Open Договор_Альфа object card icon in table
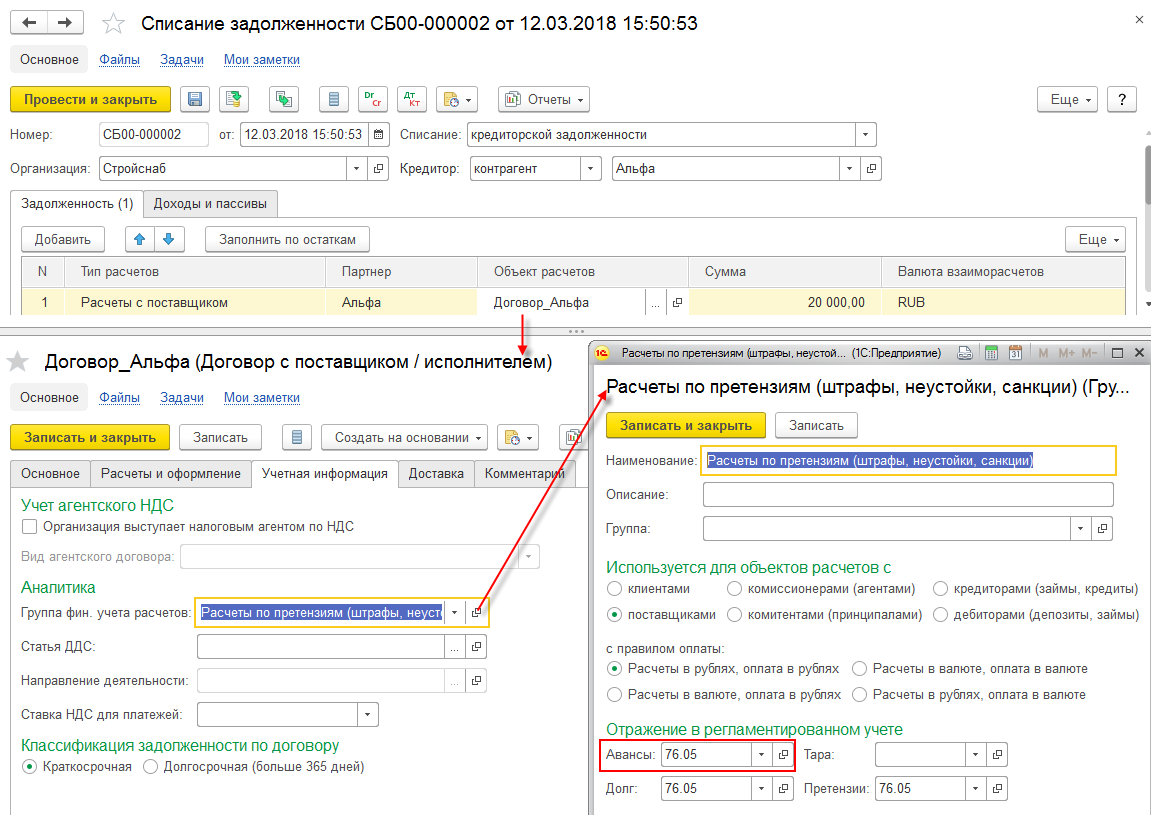Viewport: 1151px width, 815px height. click(677, 303)
